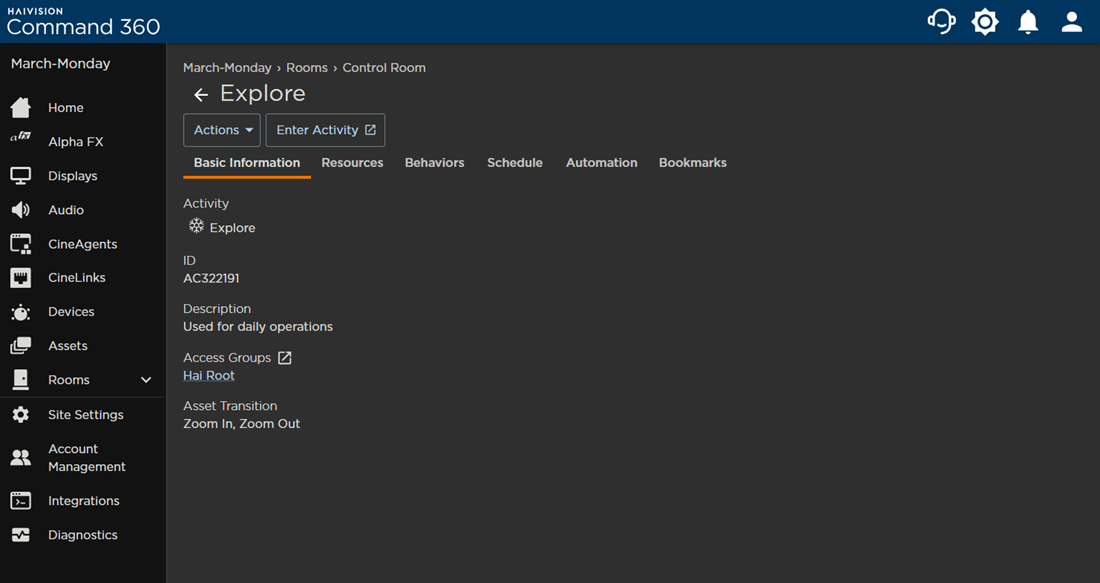
Task: Click Rooms in the breadcrumb
Action: (x=307, y=68)
